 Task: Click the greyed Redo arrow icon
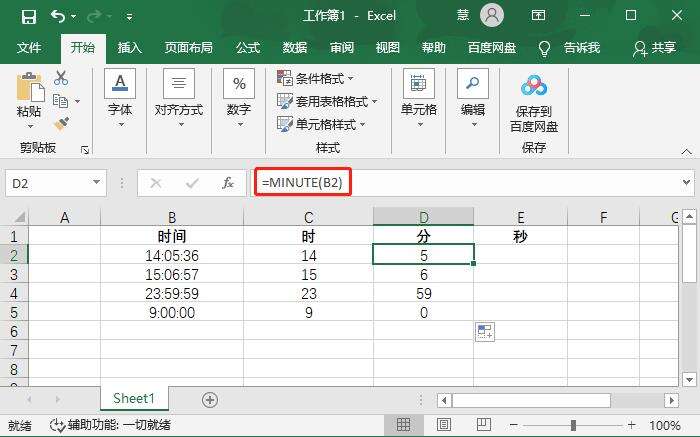93,17
